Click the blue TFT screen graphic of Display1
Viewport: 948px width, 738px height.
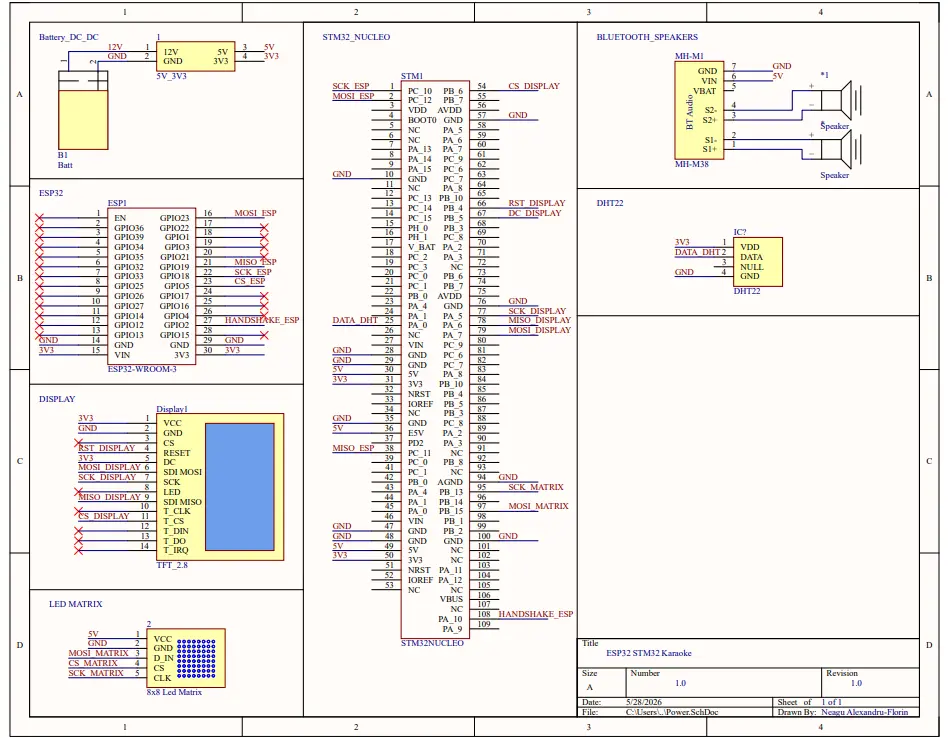coord(240,487)
